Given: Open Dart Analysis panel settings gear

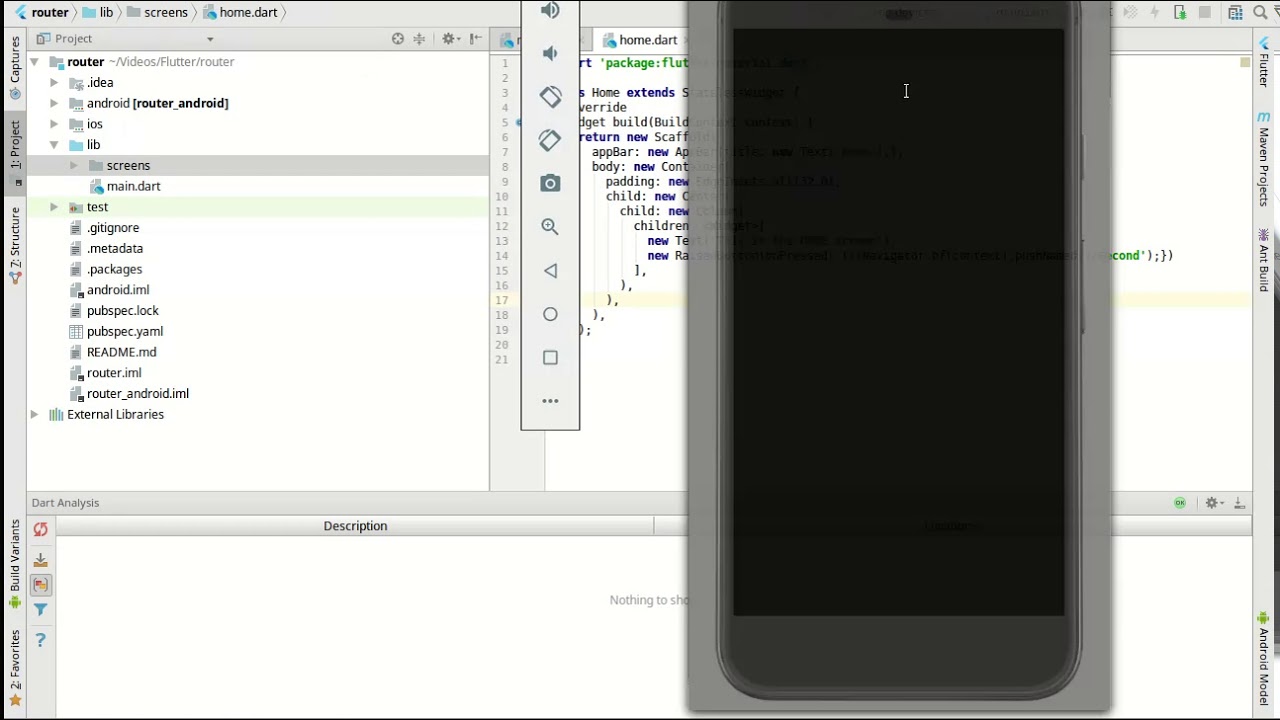Looking at the screenshot, I should [1213, 503].
